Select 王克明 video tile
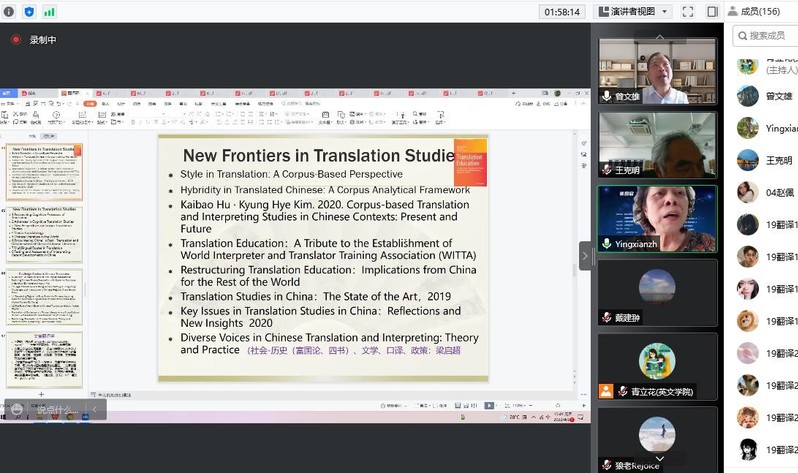798x473 pixels. pyautogui.click(x=658, y=145)
